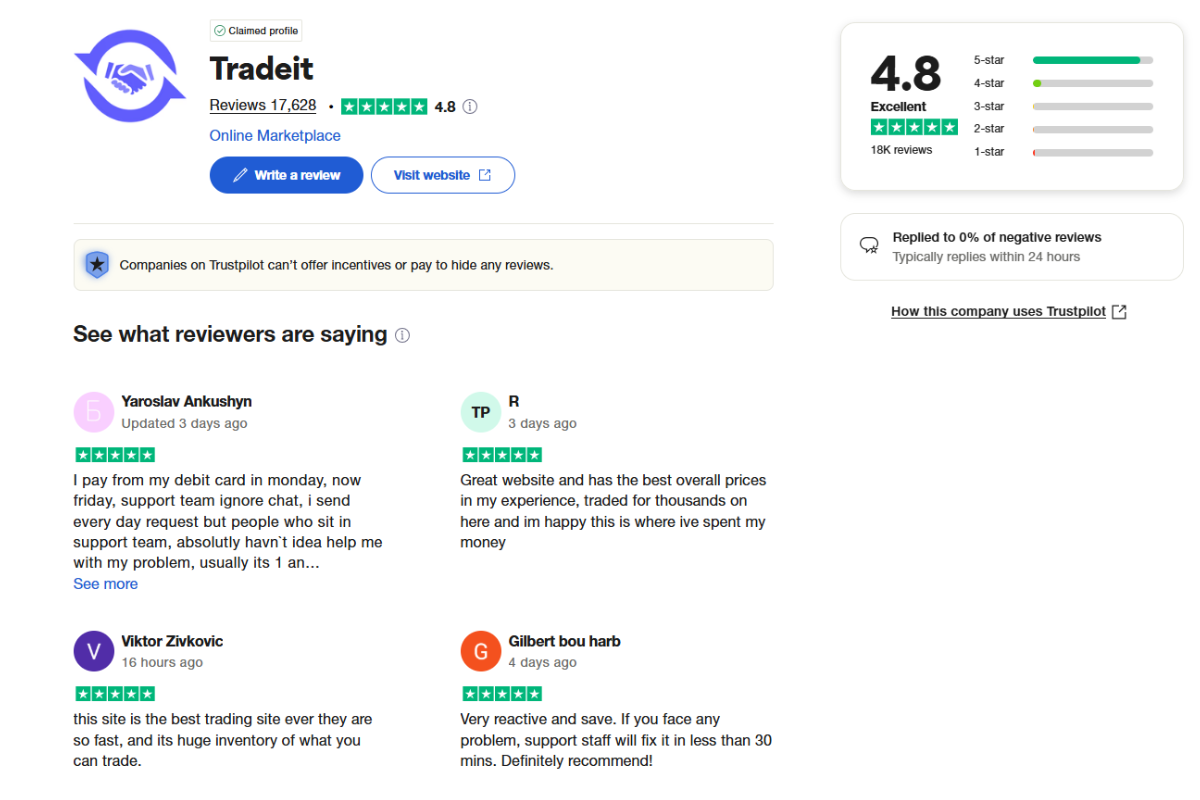Click the 5-star rating bar
Screen dimensions: 1200x800
(x=1092, y=60)
